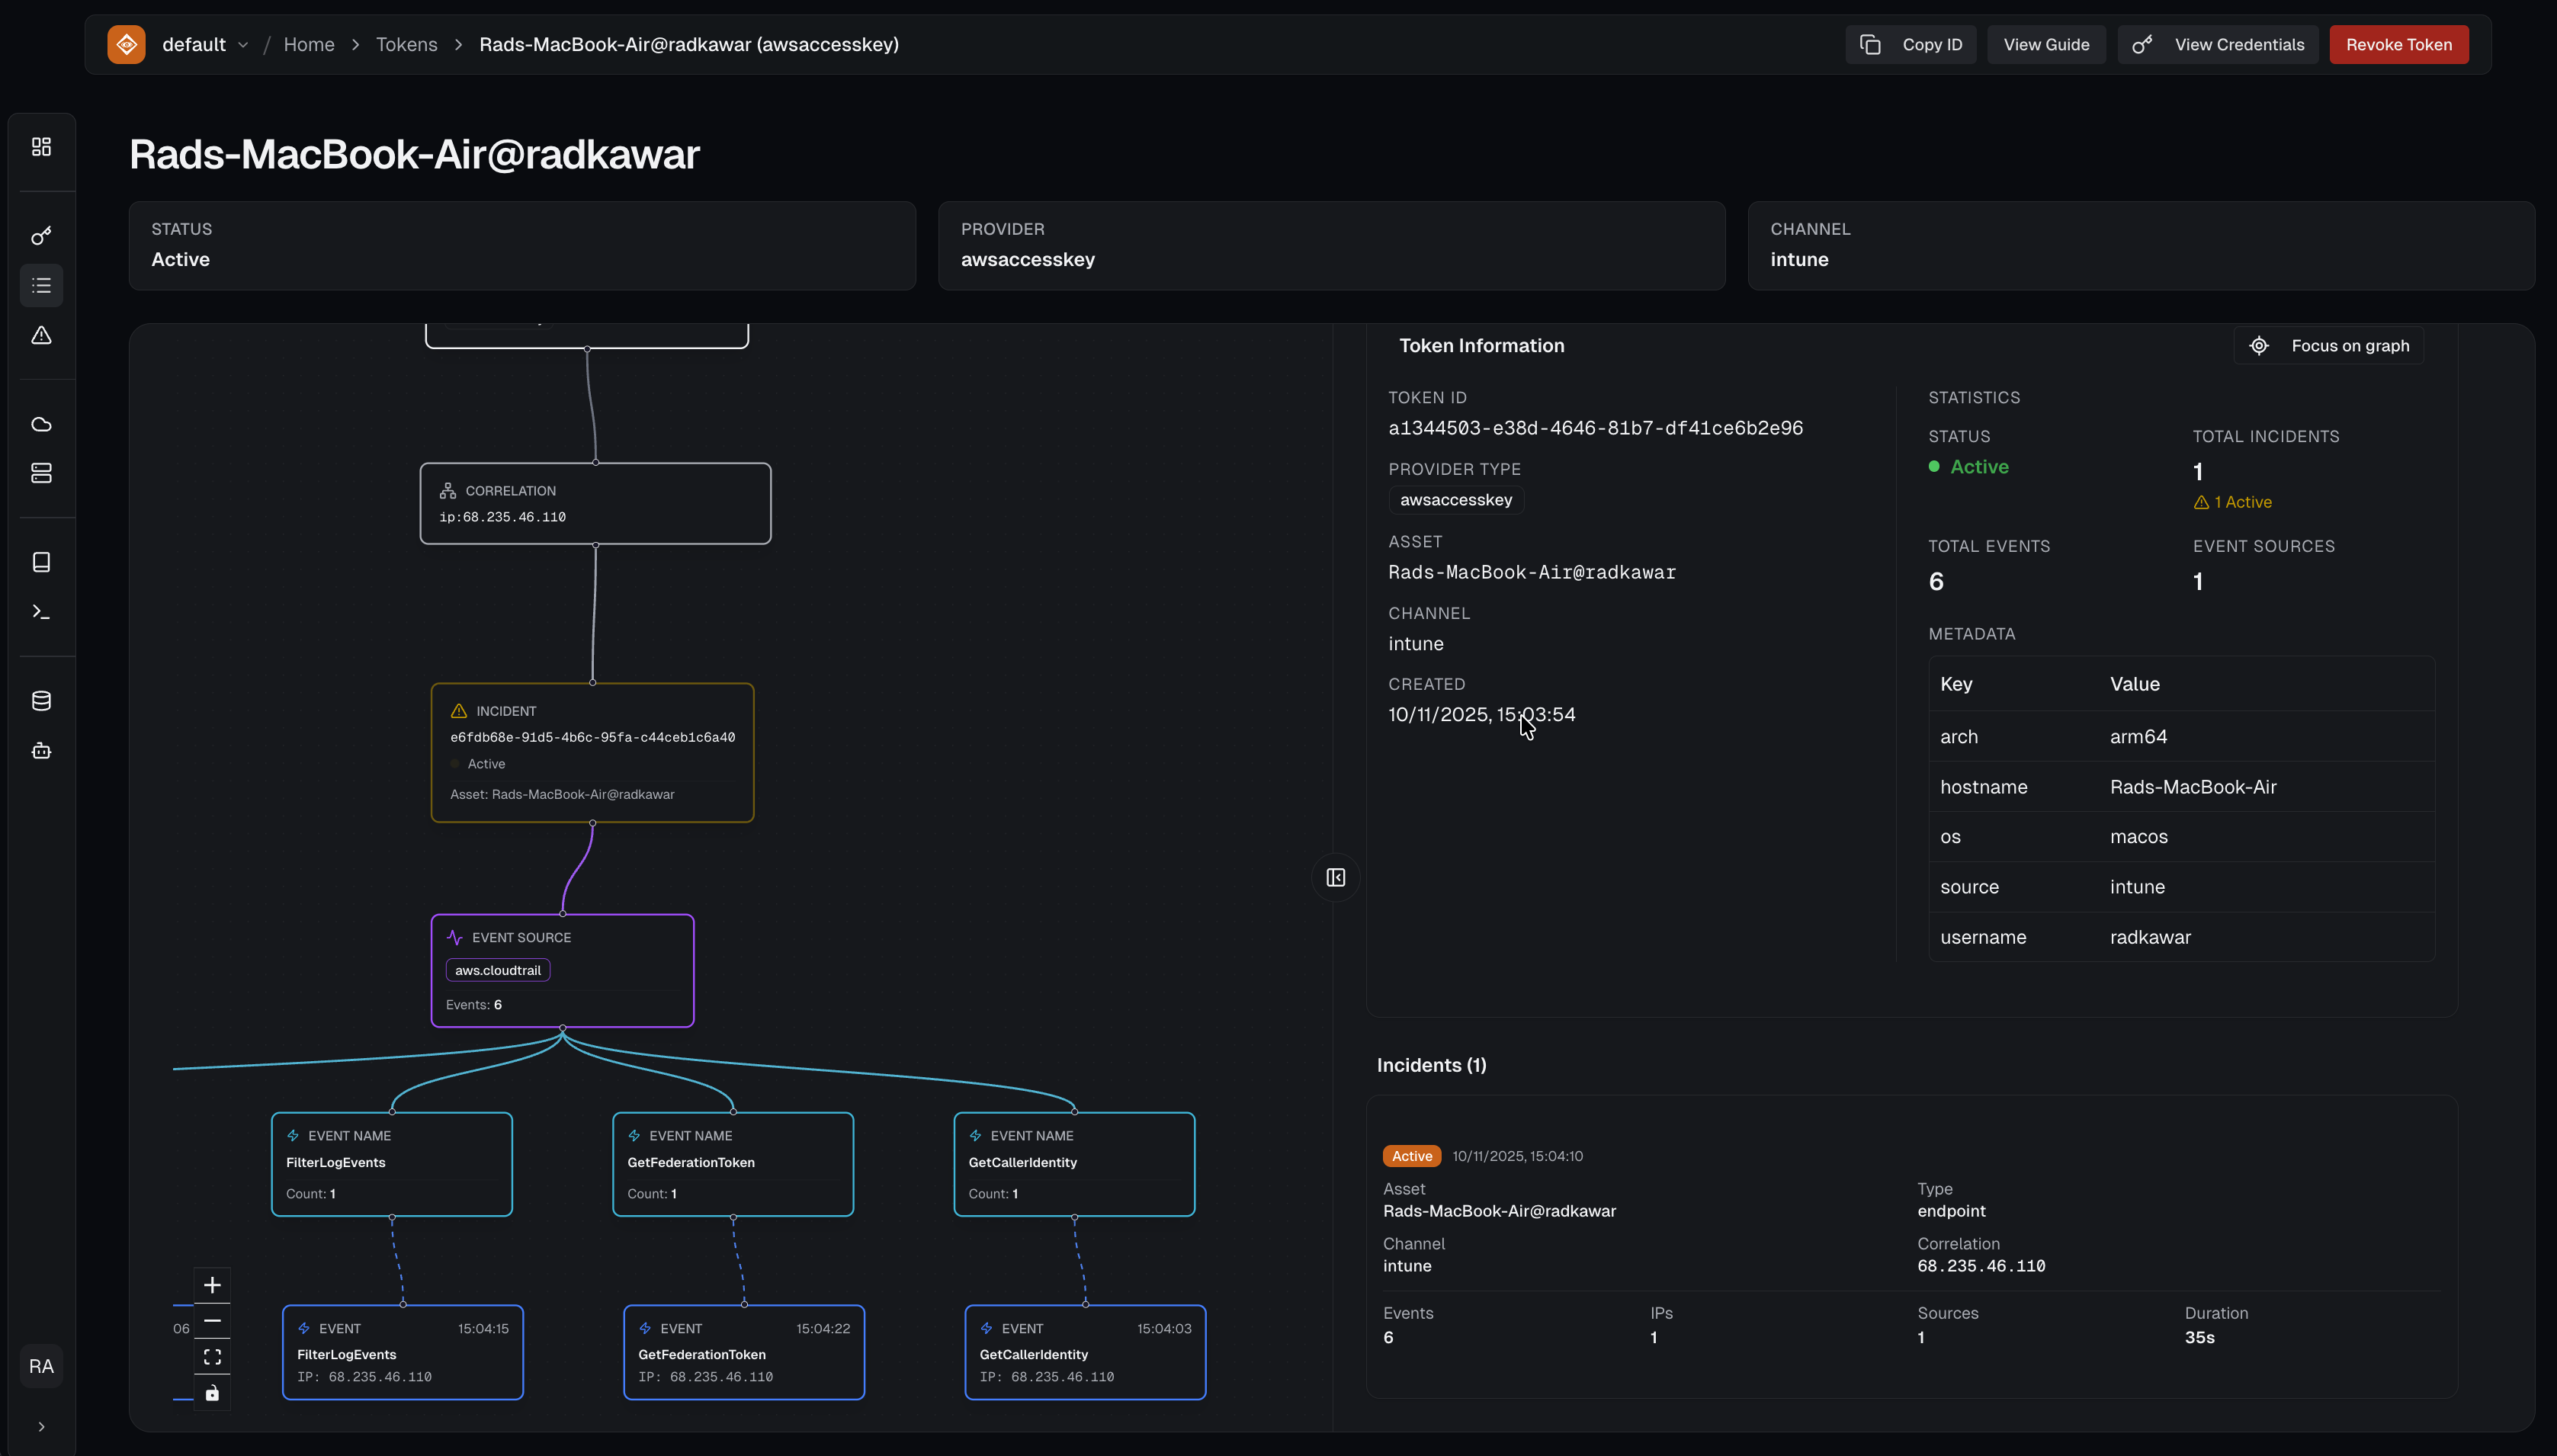Open the terminal icon in the sidebar
The height and width of the screenshot is (1456, 2557).
tap(41, 611)
